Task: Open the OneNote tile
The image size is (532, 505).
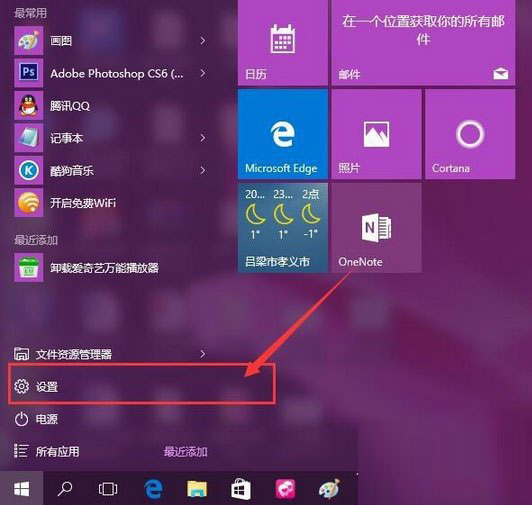Action: [x=376, y=228]
